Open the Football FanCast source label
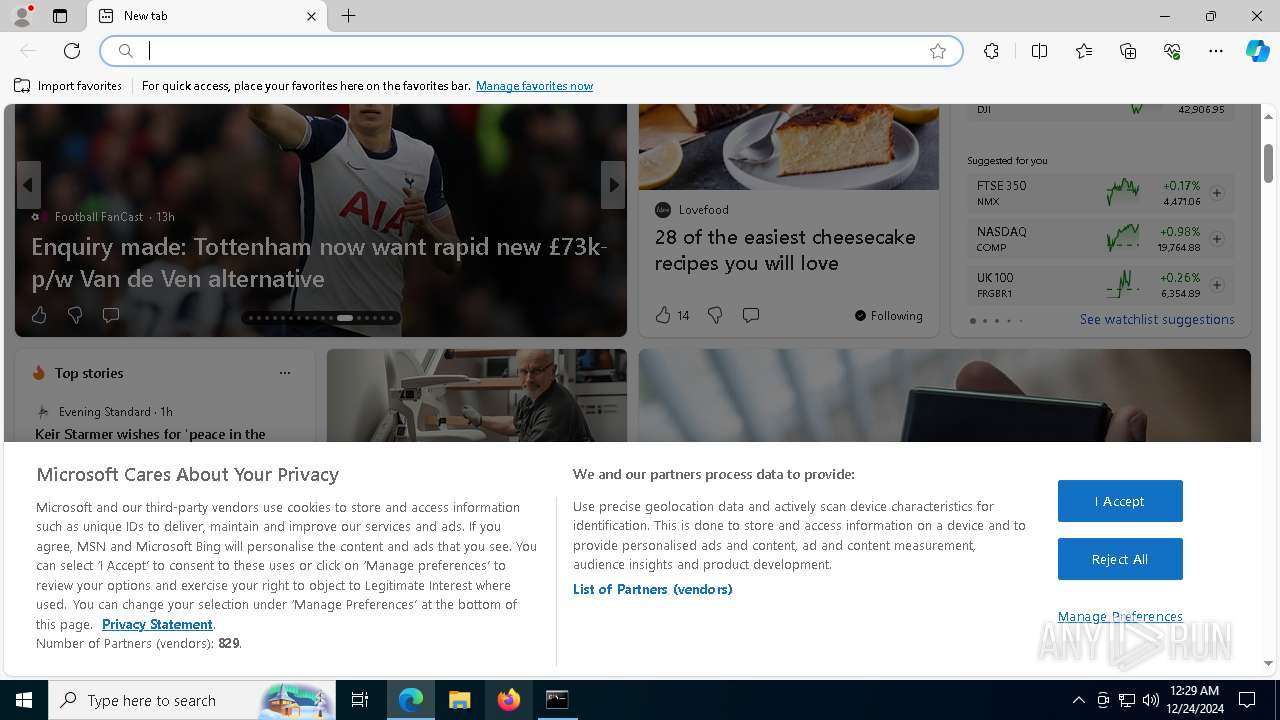This screenshot has height=720, width=1280. click(99, 217)
